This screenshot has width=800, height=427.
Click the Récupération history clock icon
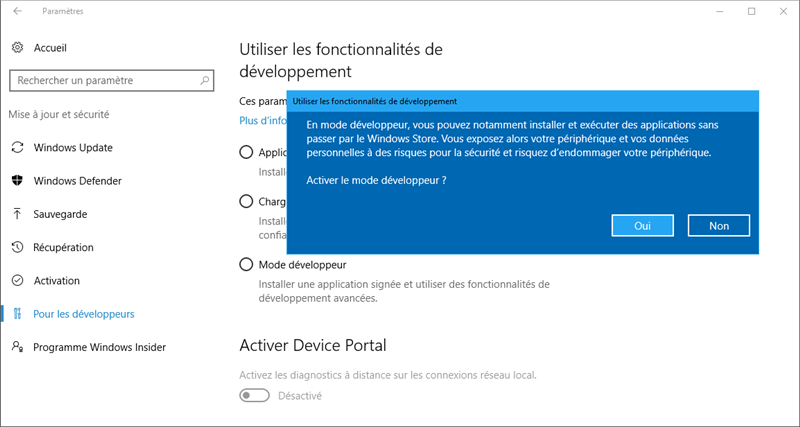pyautogui.click(x=17, y=247)
